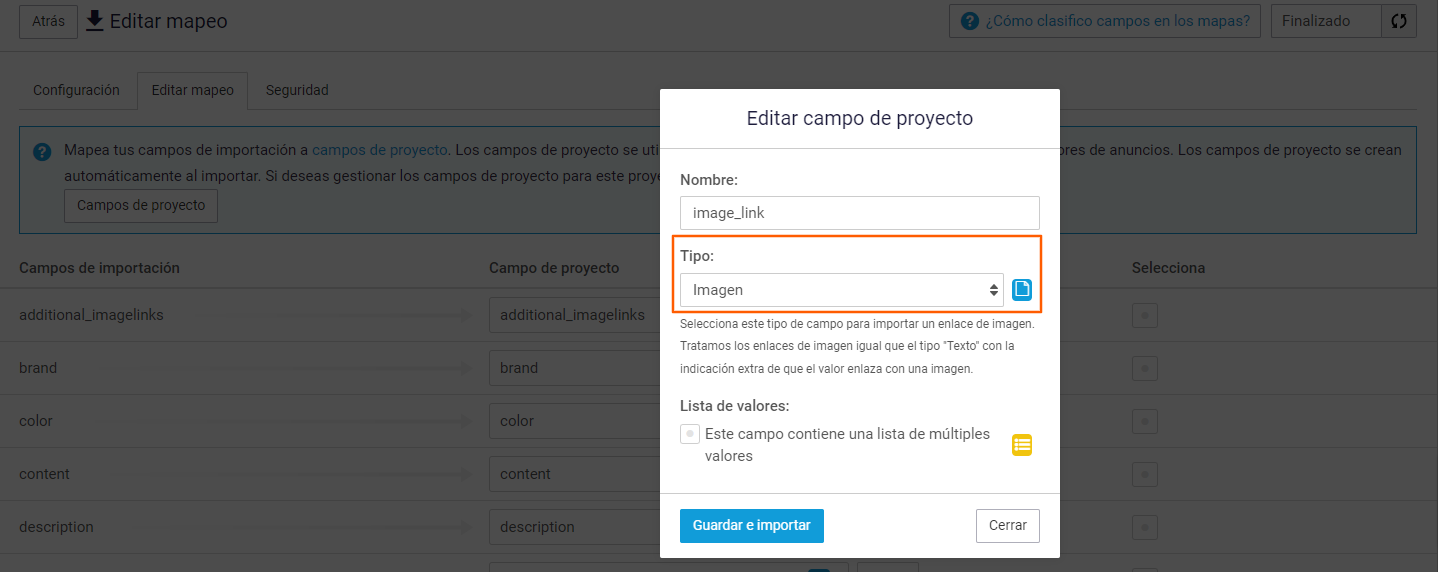Click the yellow list icon for multiple values
This screenshot has width=1438, height=572.
point(1021,445)
